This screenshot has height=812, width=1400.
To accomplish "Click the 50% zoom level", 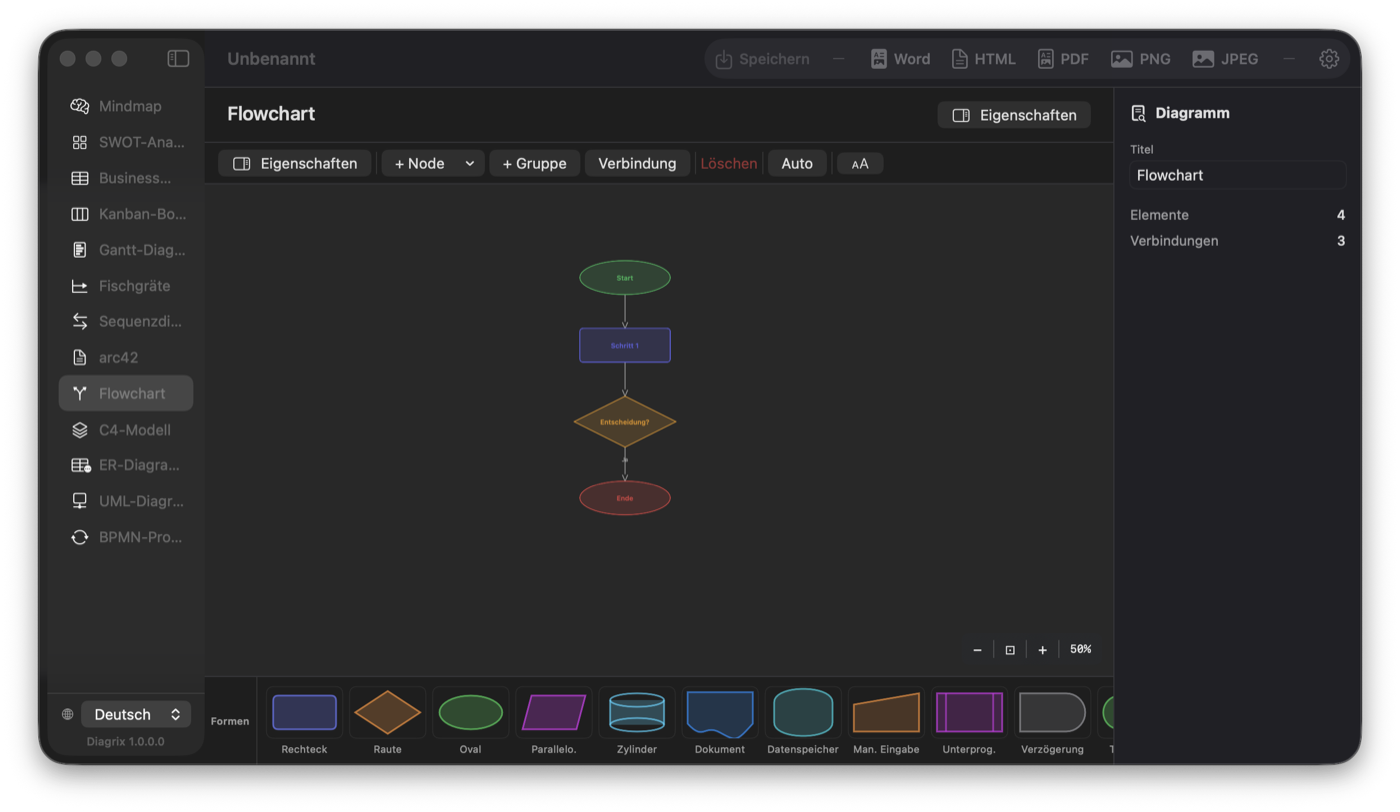I will point(1080,649).
